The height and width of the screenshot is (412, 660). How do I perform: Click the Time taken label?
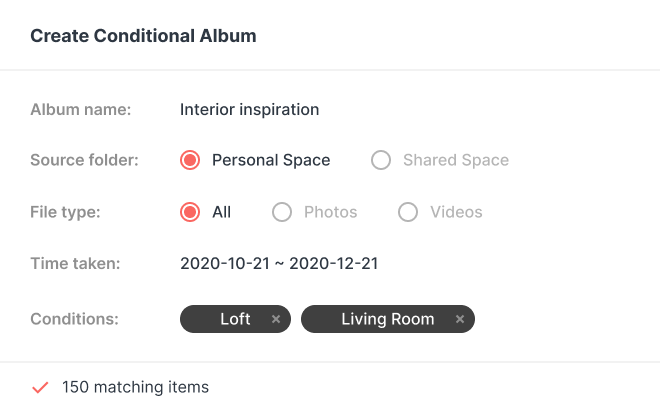[75, 264]
